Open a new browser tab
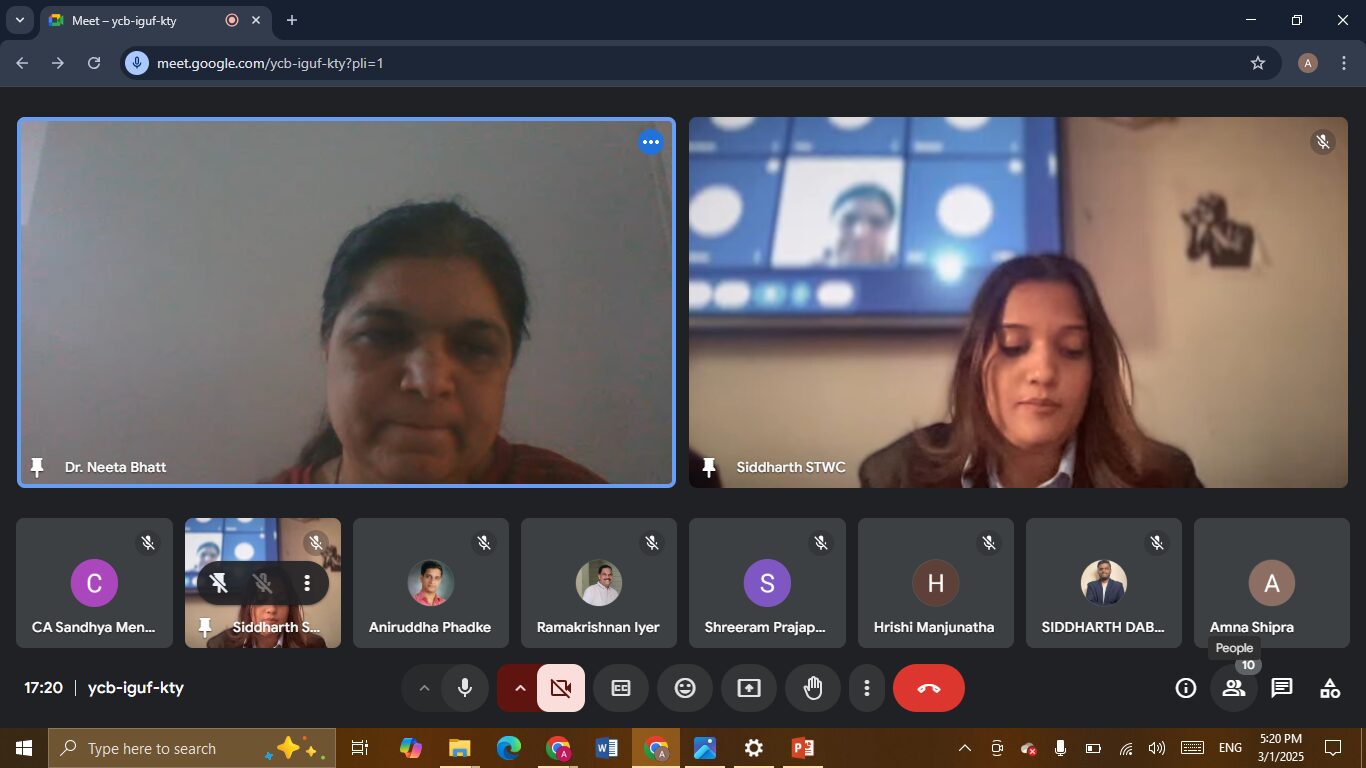Viewport: 1366px width, 768px height. tap(292, 20)
